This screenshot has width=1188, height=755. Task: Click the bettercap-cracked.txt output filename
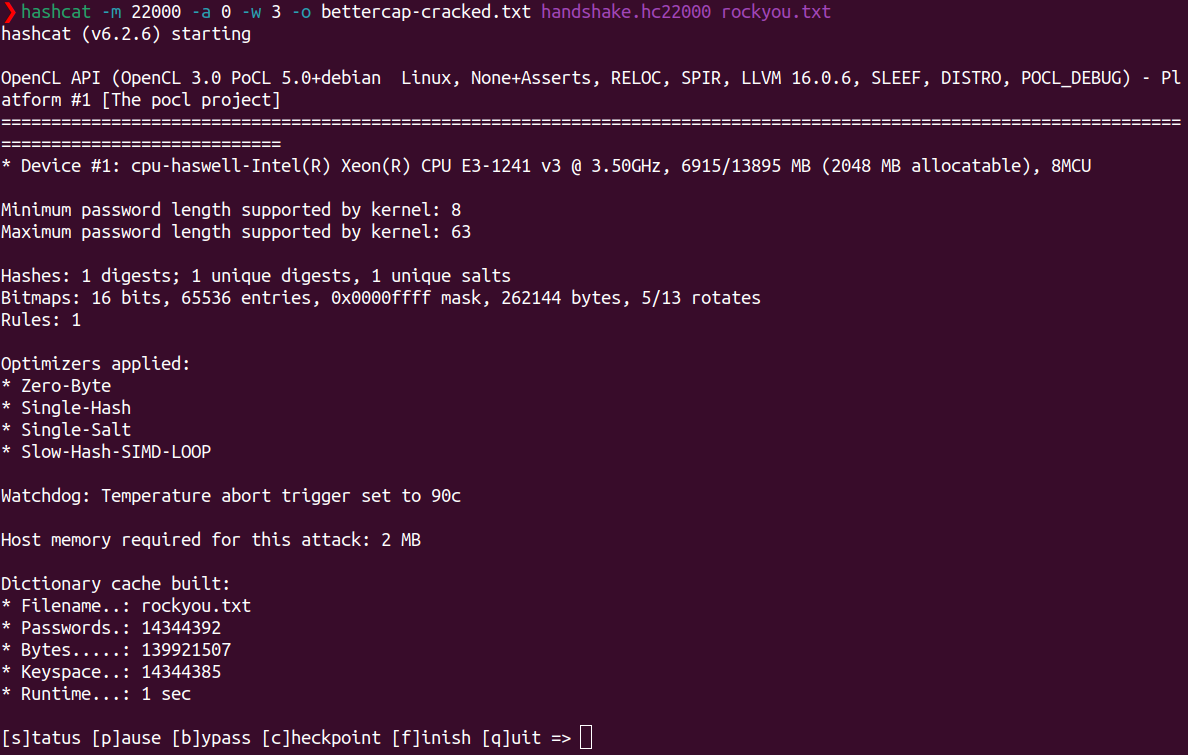[x=426, y=13]
